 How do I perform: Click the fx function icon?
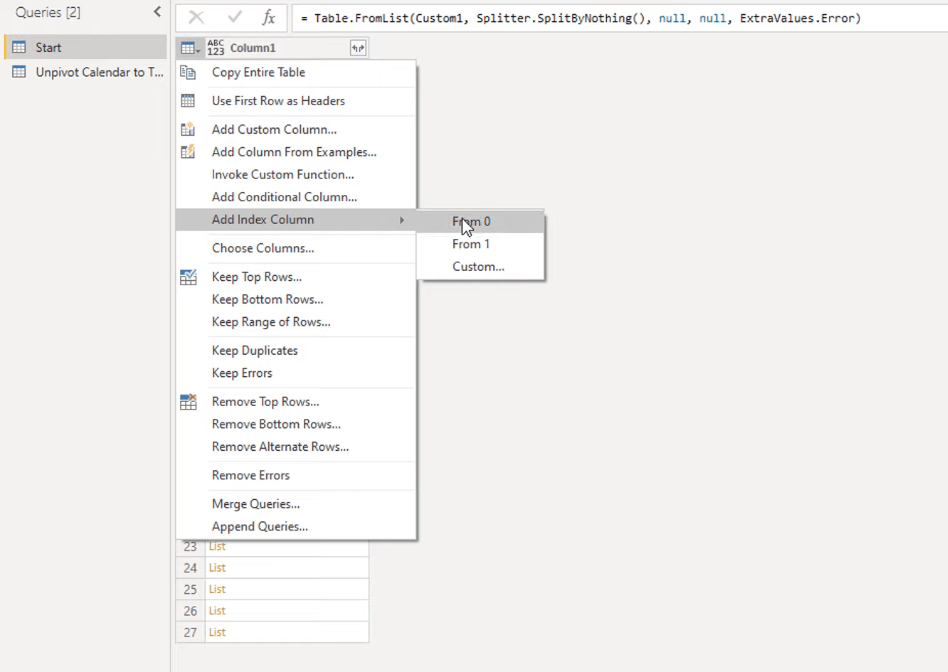(x=269, y=18)
